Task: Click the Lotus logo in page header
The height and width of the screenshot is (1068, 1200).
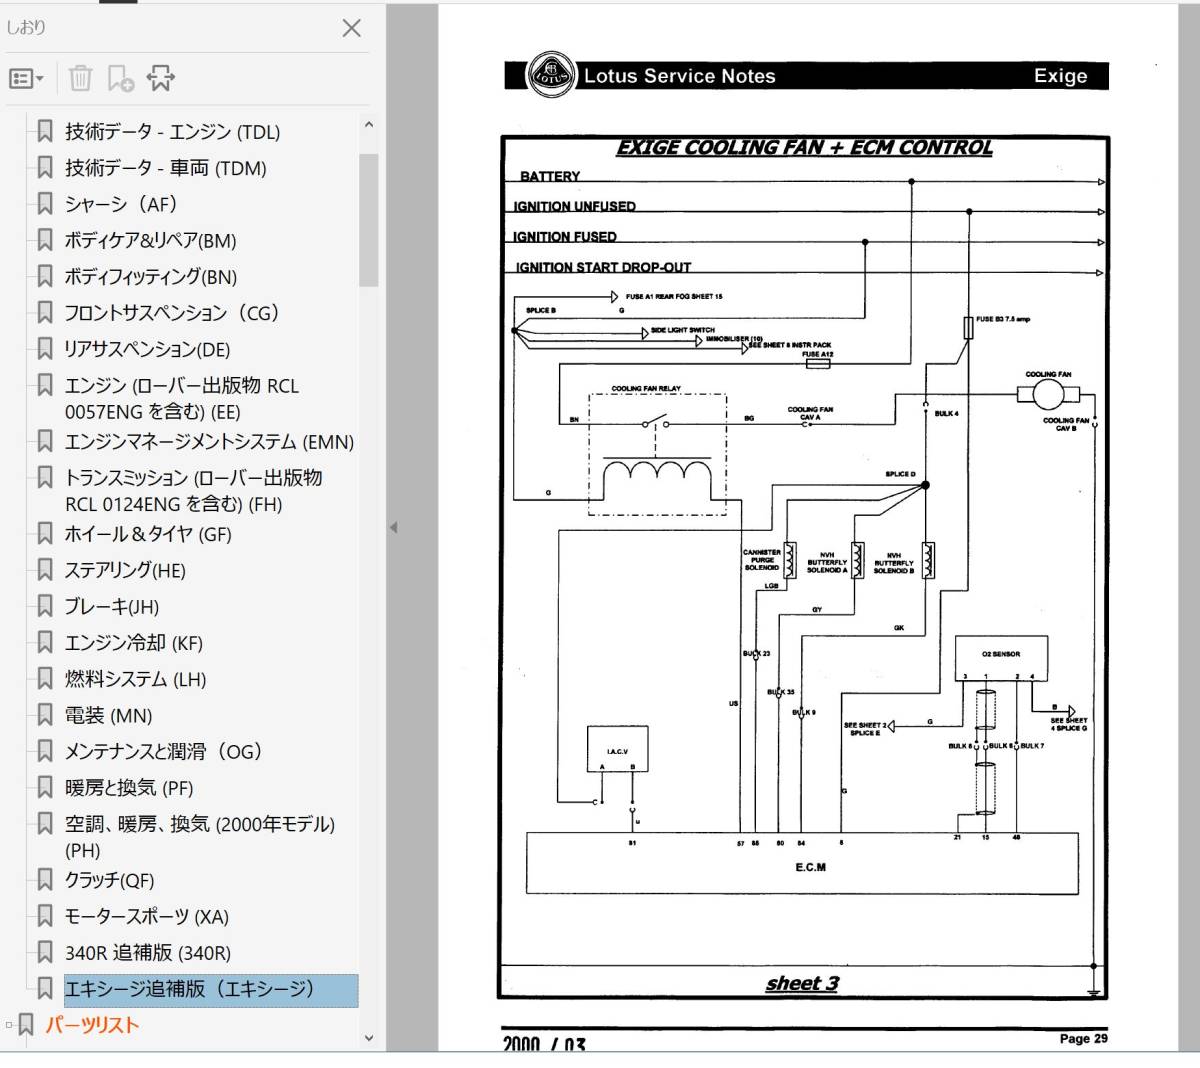Action: [553, 75]
